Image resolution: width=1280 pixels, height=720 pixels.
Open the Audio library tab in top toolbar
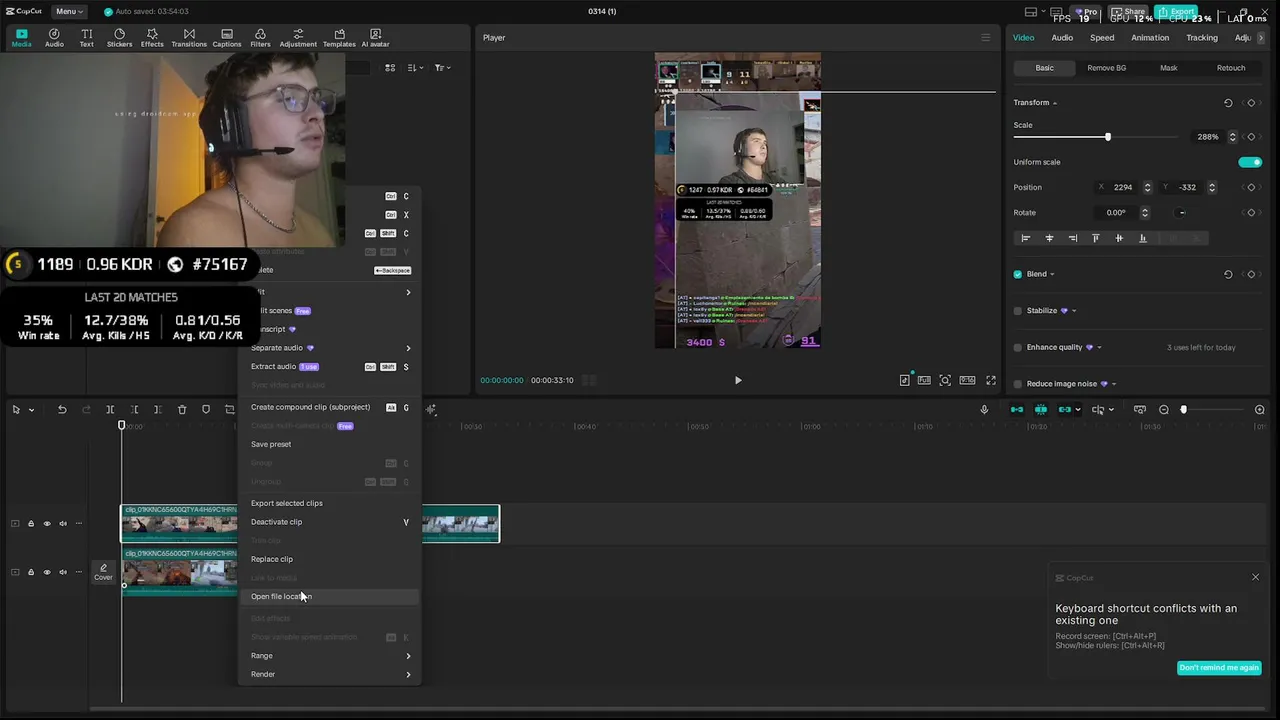click(54, 38)
